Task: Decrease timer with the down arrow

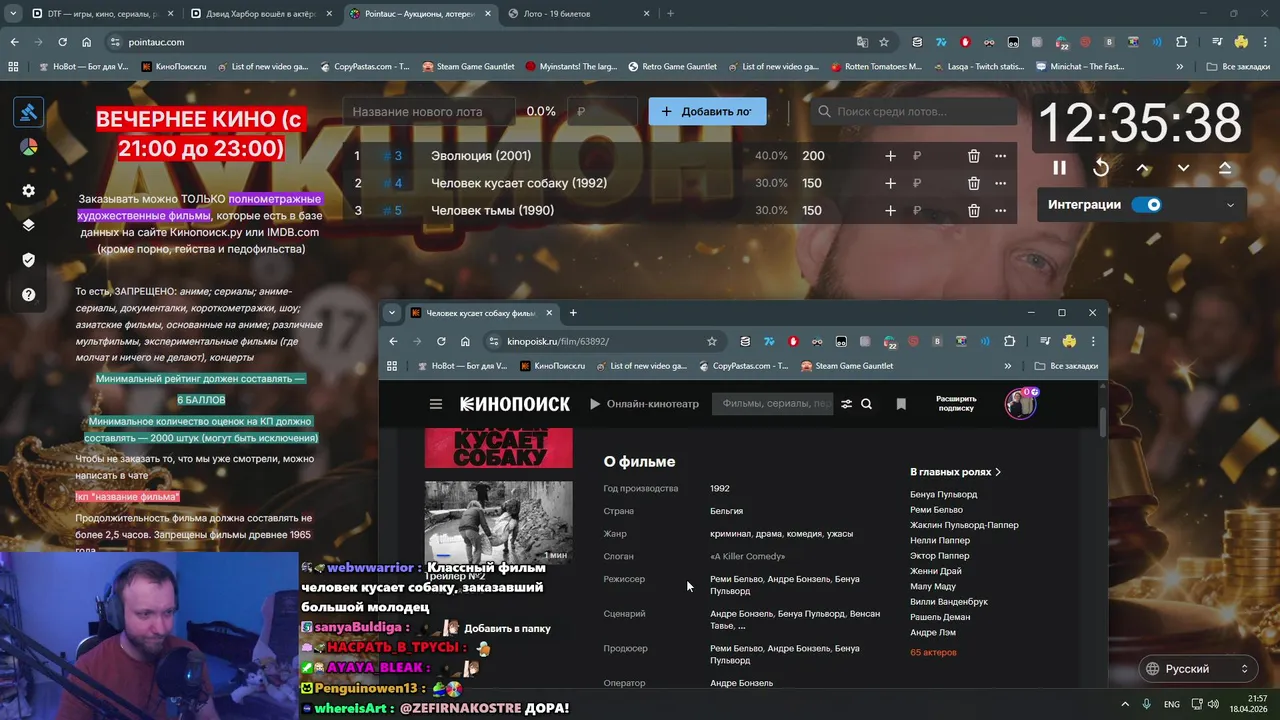Action: [1183, 168]
